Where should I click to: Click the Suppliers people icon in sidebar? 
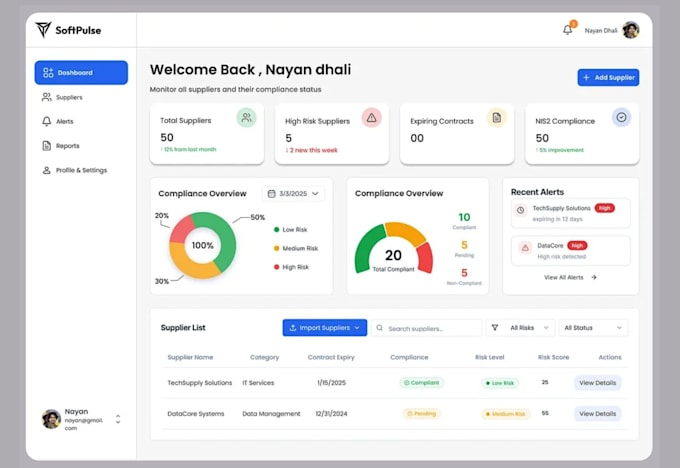pyautogui.click(x=46, y=97)
